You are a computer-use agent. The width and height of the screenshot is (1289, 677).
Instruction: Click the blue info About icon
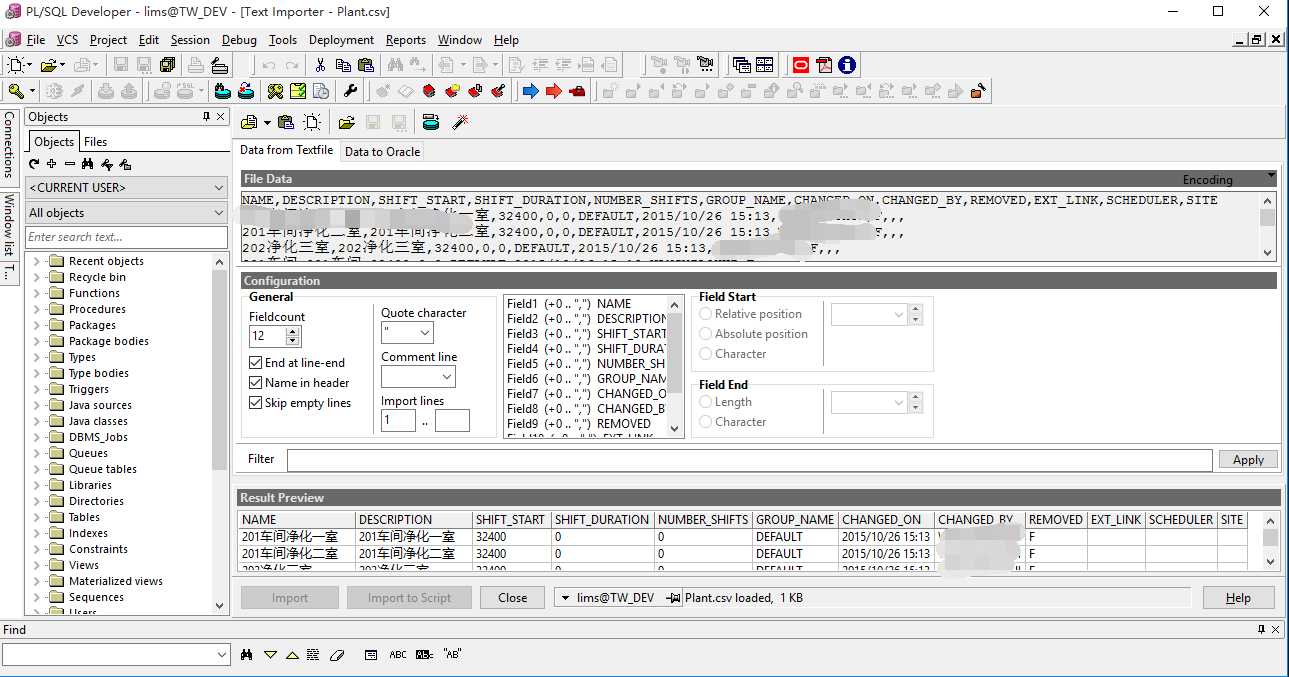(x=847, y=65)
